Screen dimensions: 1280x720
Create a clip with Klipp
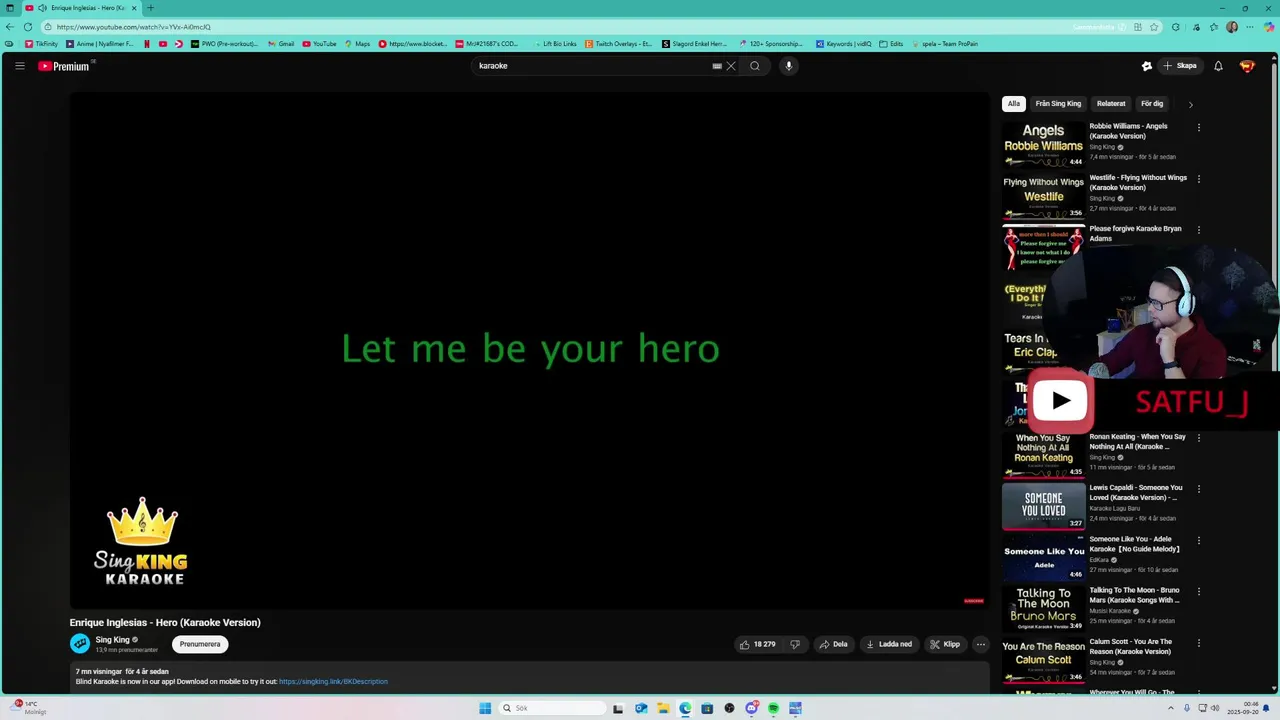pyautogui.click(x=945, y=644)
